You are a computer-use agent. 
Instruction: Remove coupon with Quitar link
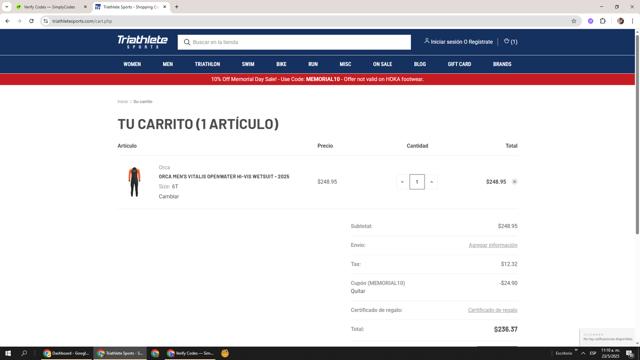coord(358,291)
